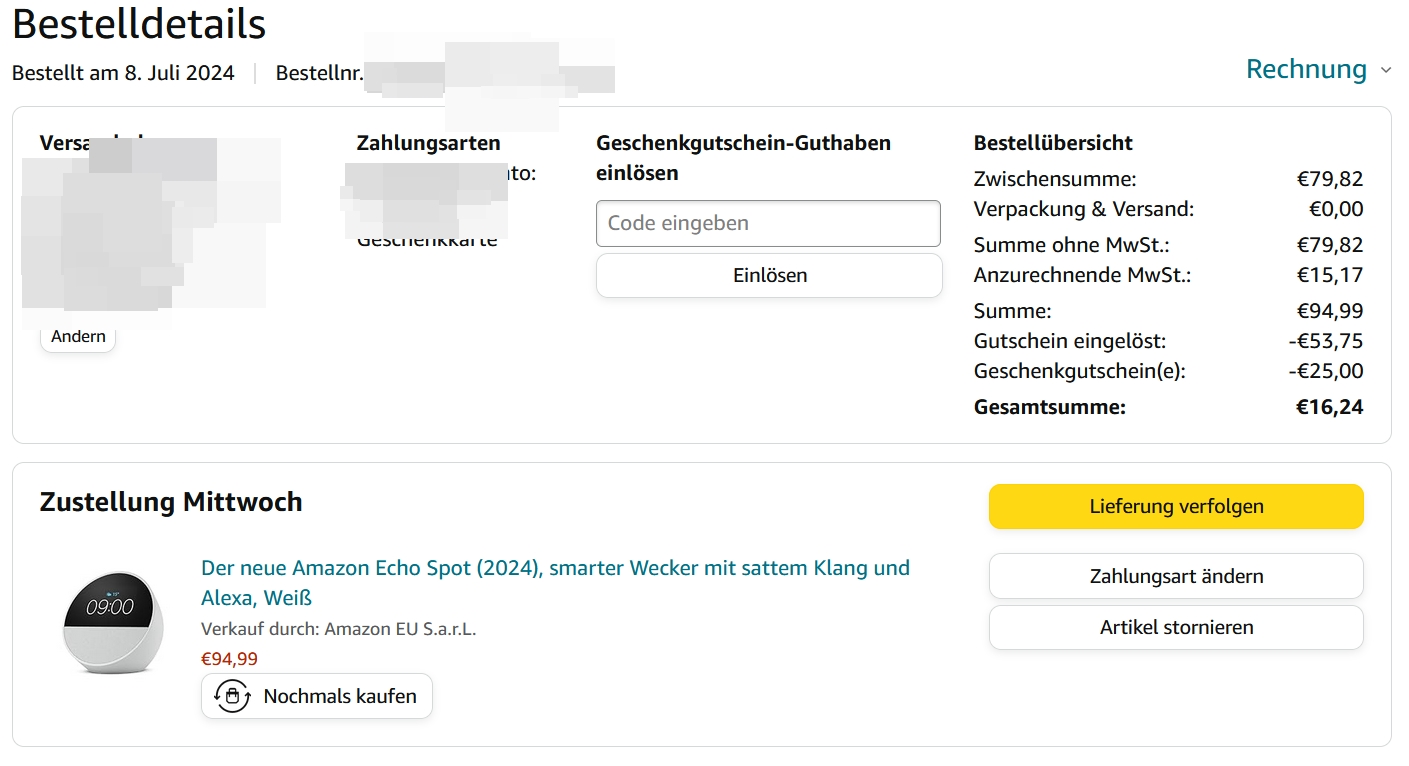The width and height of the screenshot is (1409, 766).
Task: Click the Gutschein eingelöst amount -€53,75
Action: (1325, 341)
